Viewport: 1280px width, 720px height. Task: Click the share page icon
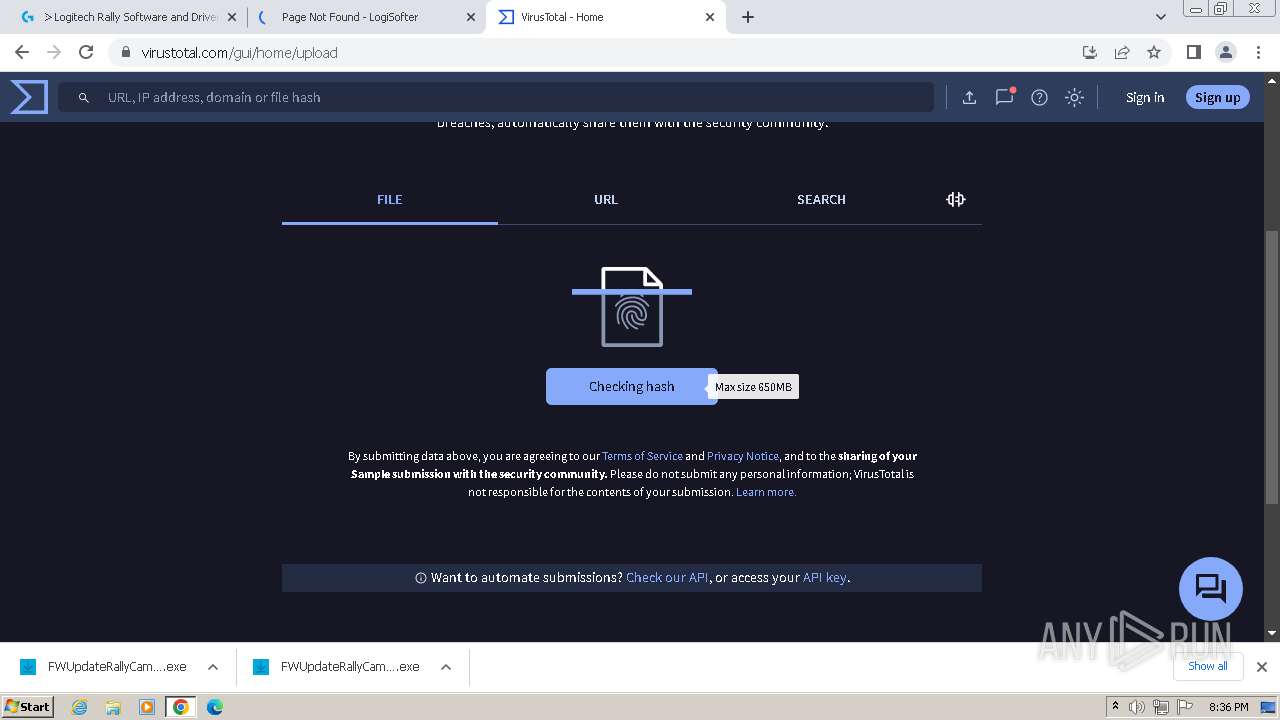pyautogui.click(x=1122, y=52)
